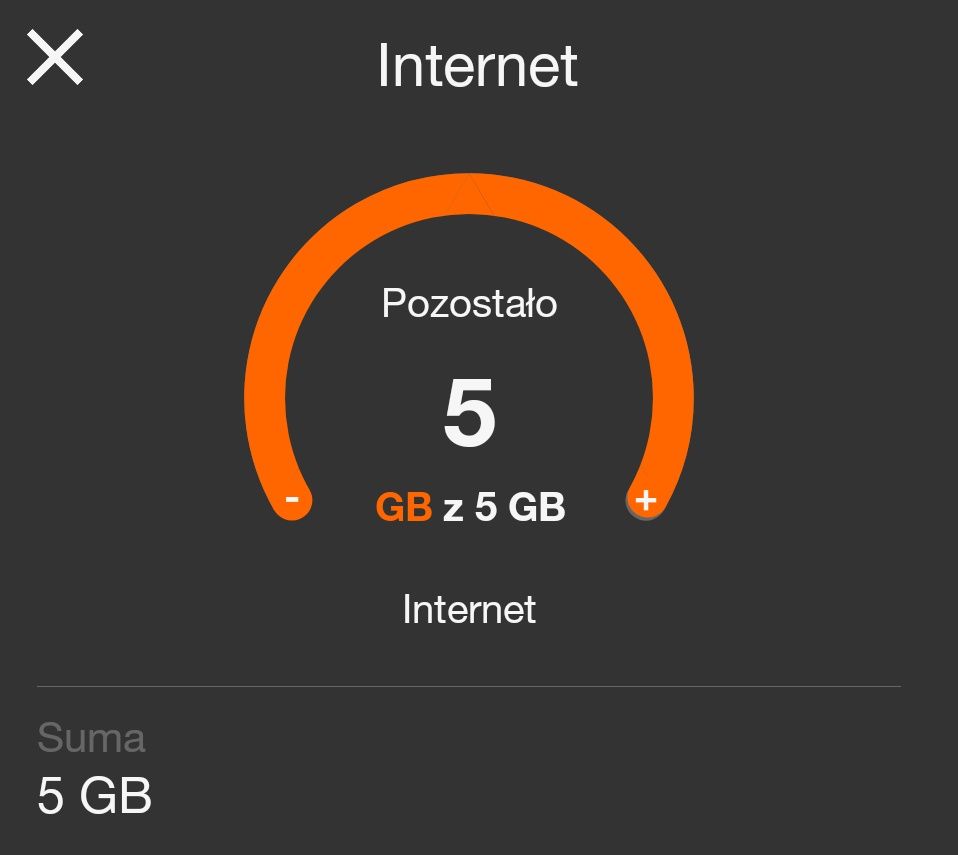Click the digit "5" under Suma
The width and height of the screenshot is (958, 855).
tap(51, 796)
